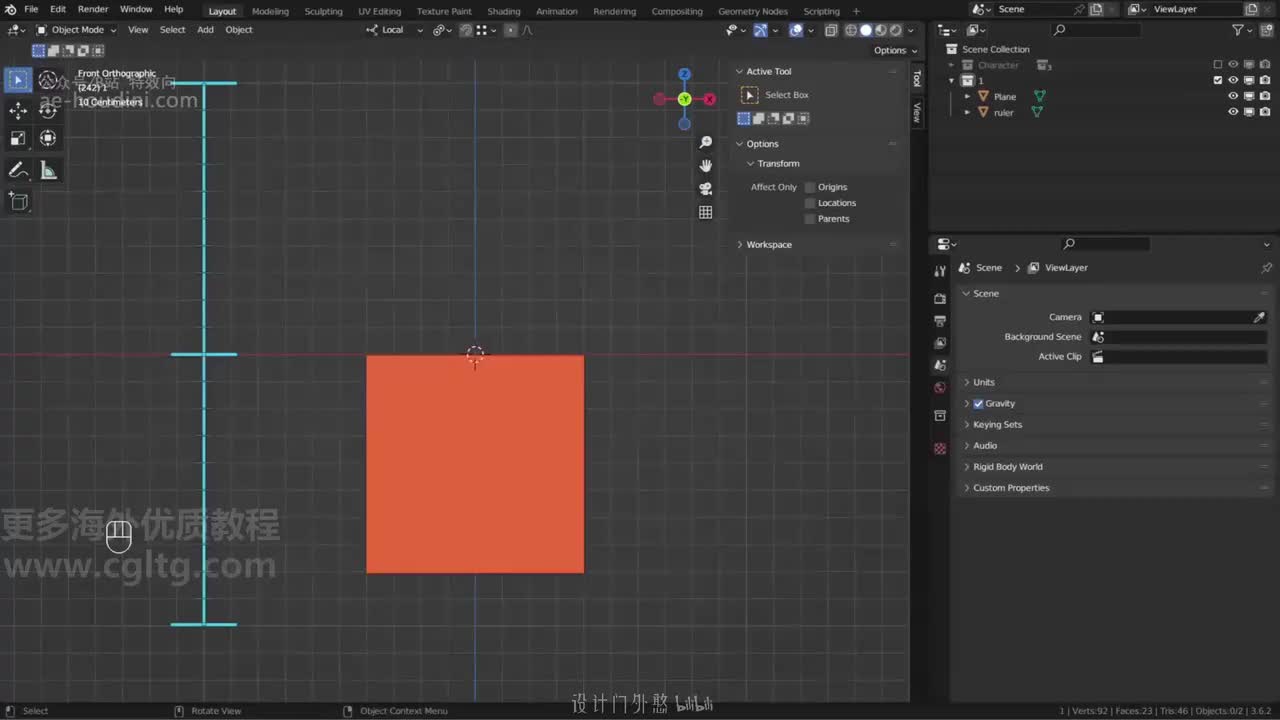Choose the Select Box tool in toolbar
This screenshot has height=720, width=1280.
tap(18, 80)
